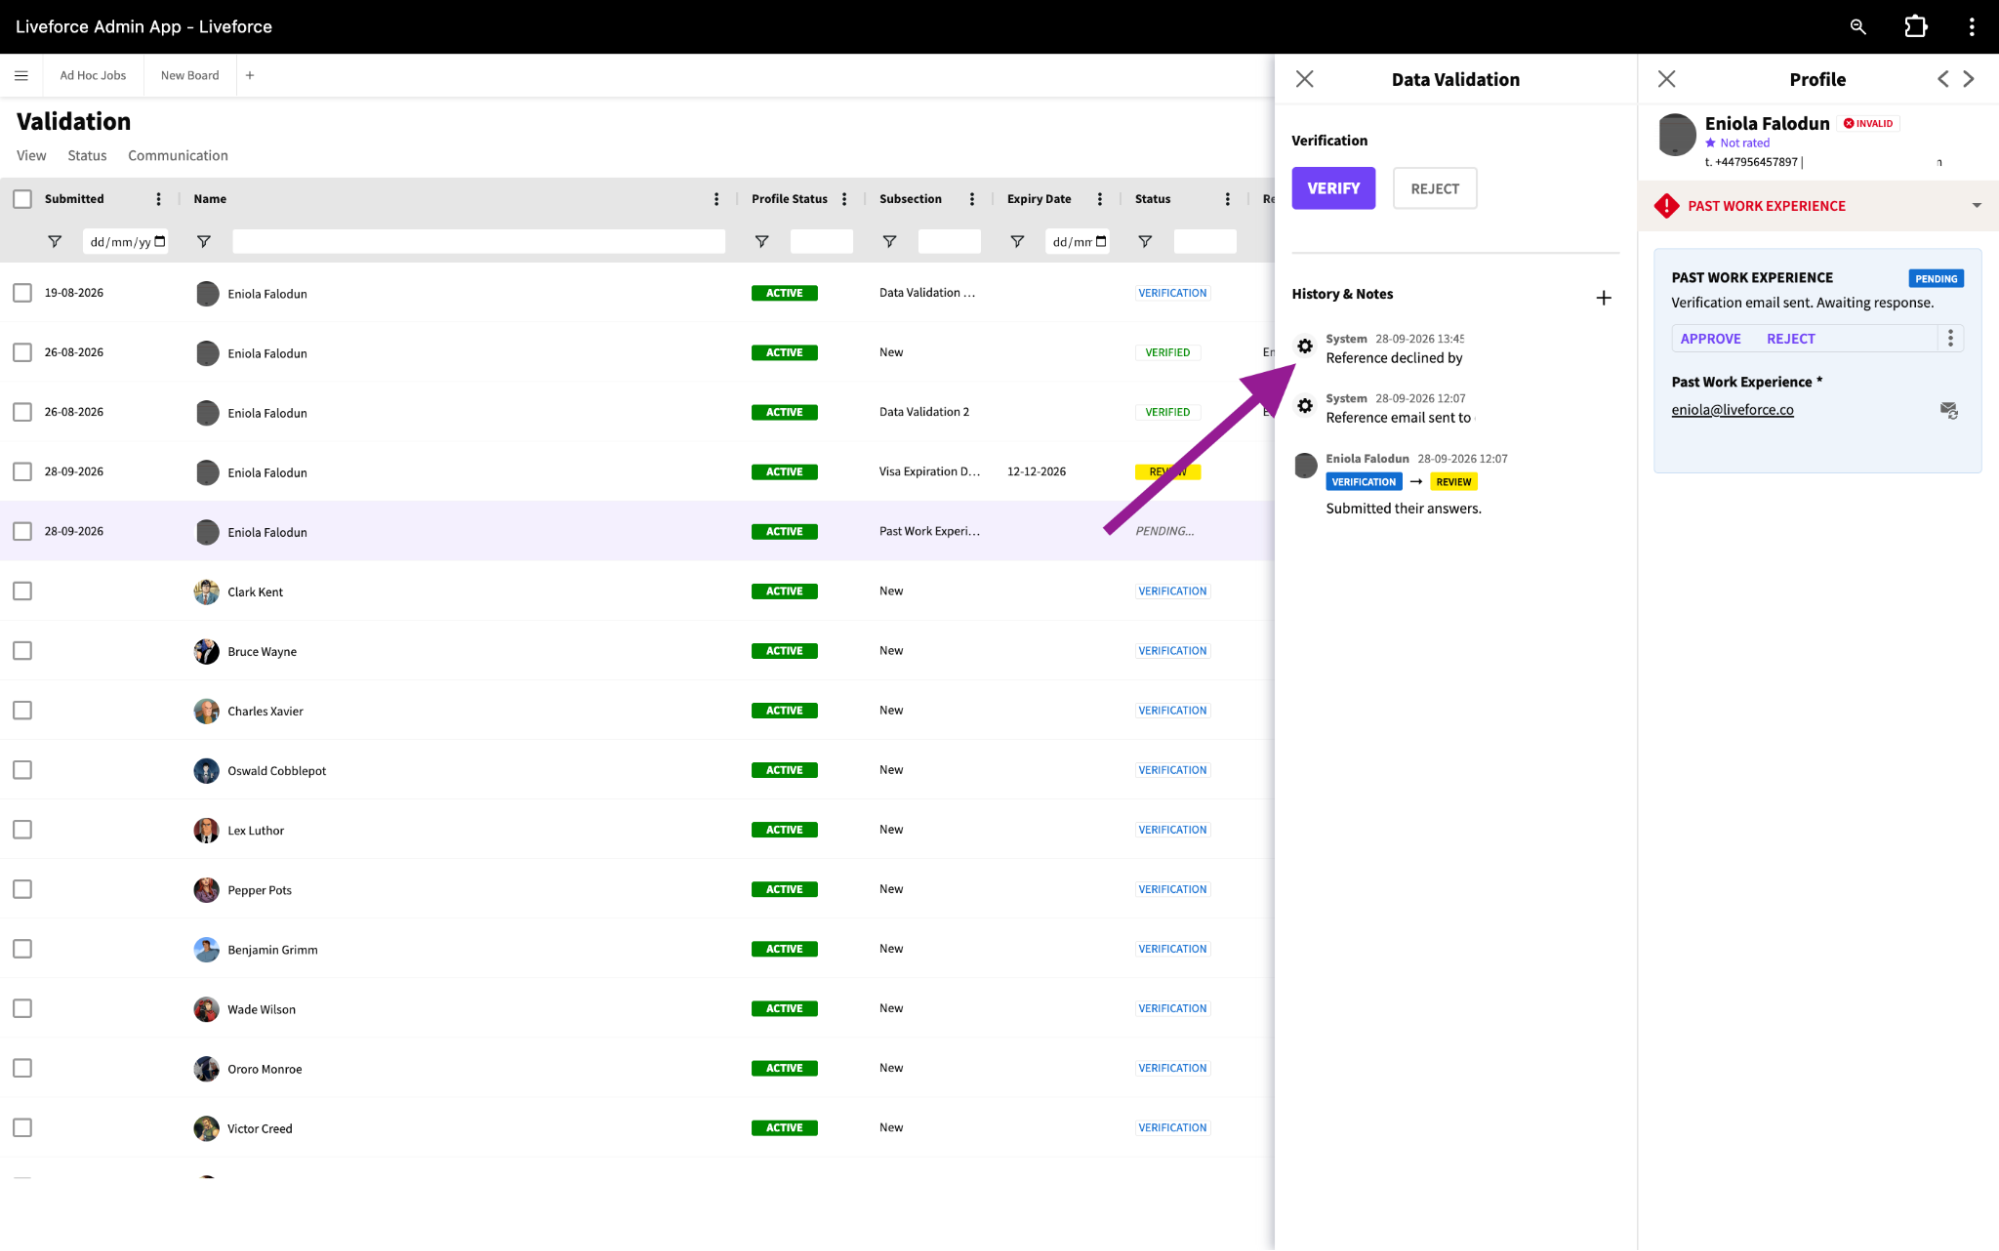Close the Profile panel
The width and height of the screenshot is (1999, 1251).
tap(1666, 79)
